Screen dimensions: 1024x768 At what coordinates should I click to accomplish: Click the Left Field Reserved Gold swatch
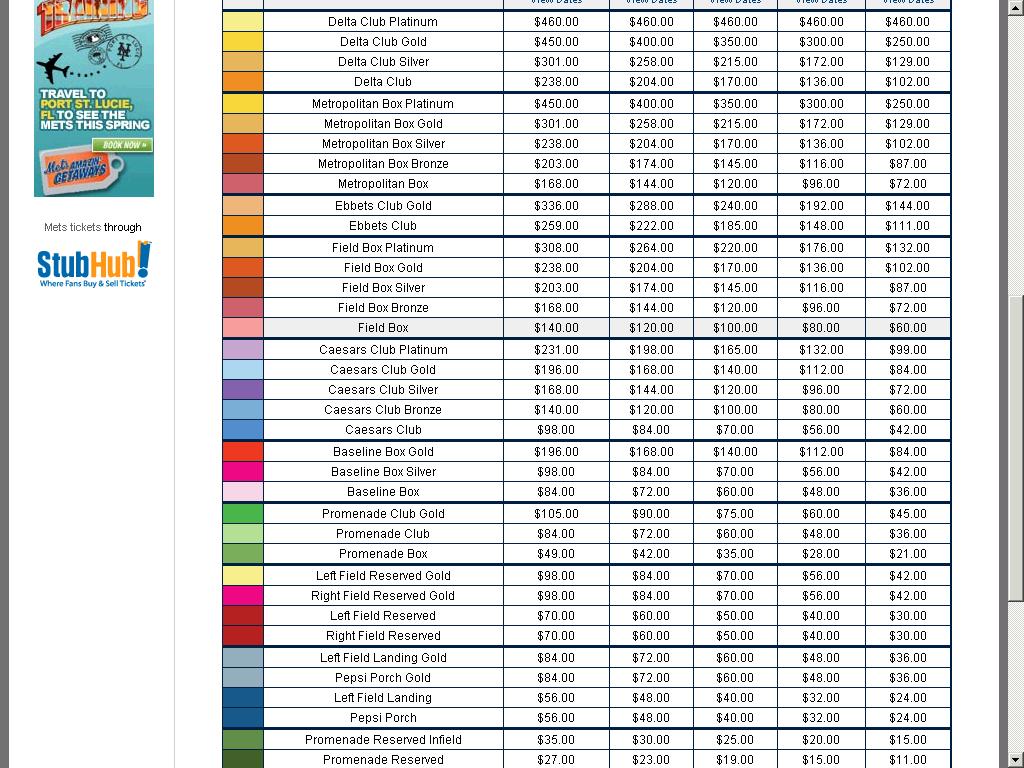[243, 575]
